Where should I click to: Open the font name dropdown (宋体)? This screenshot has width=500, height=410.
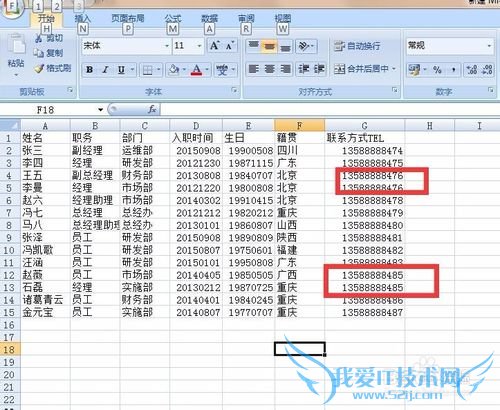pyautogui.click(x=167, y=46)
